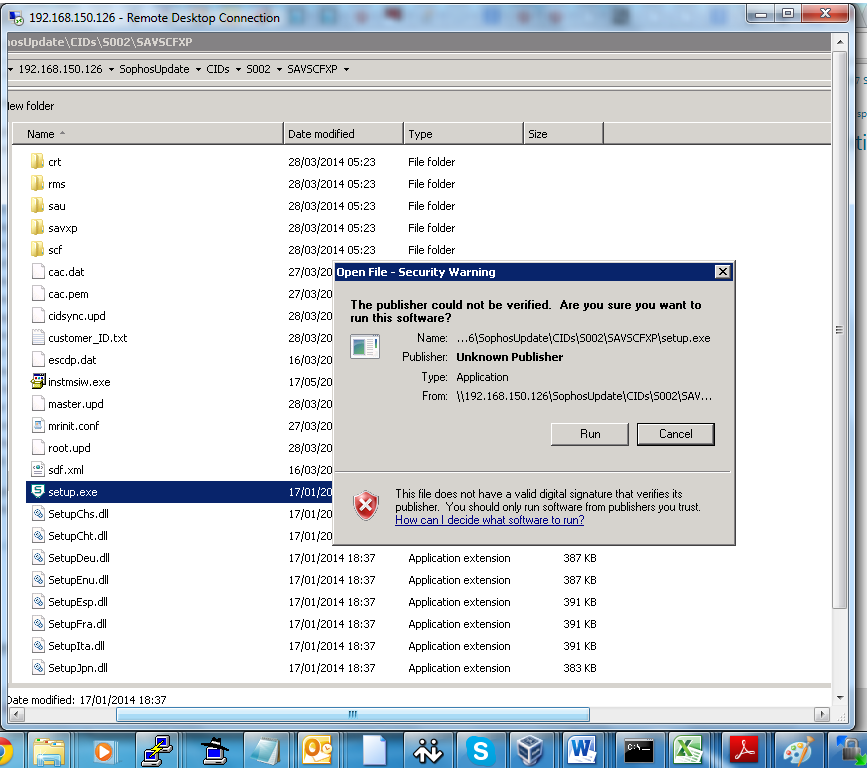
Task: Select the escdp.dat file
Action: (72, 360)
